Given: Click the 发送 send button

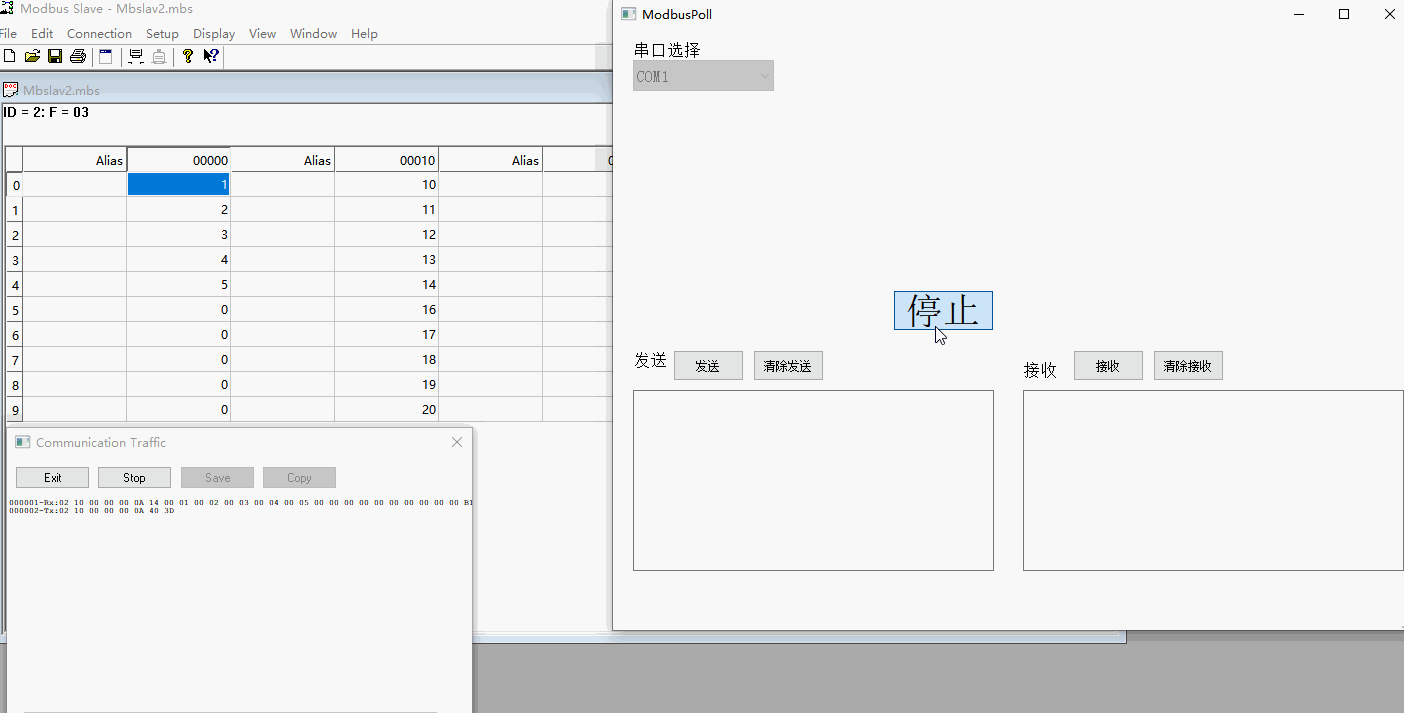Looking at the screenshot, I should click(708, 366).
